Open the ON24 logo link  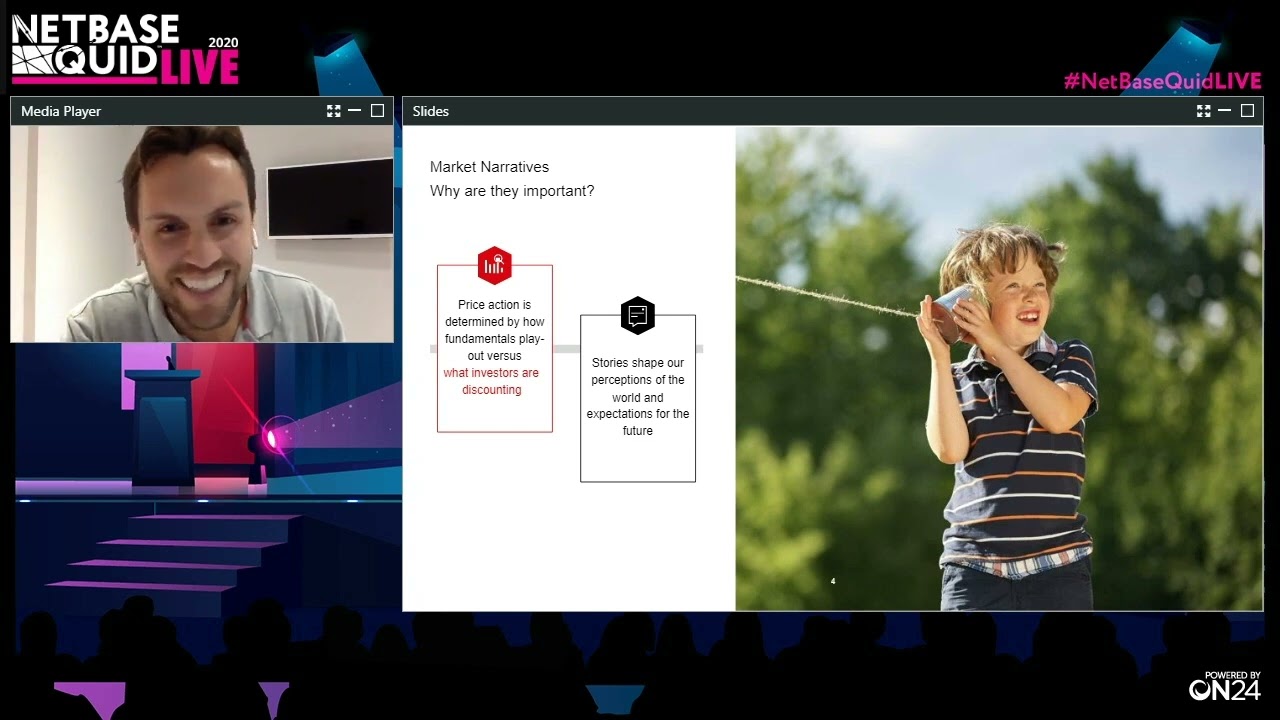coord(1225,686)
